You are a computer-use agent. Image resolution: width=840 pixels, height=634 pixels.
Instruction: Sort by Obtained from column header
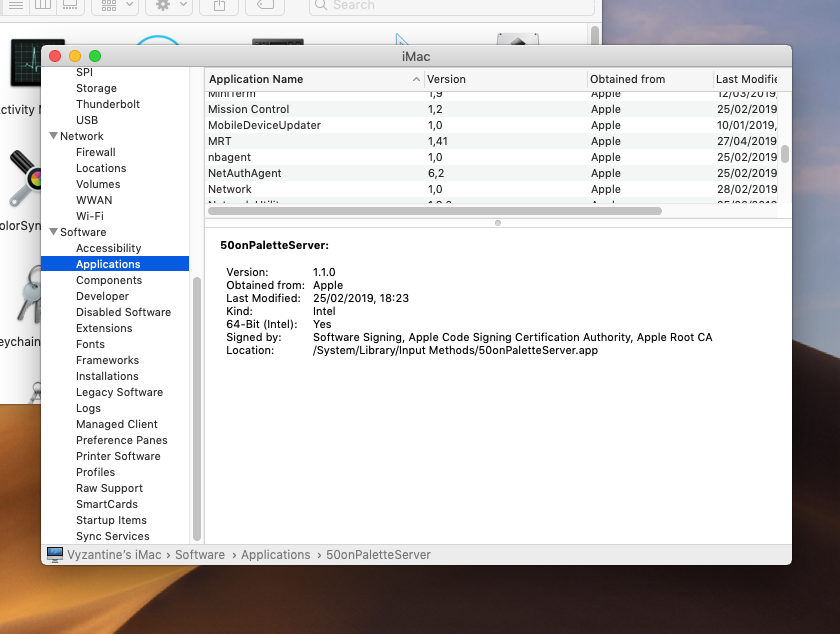650,79
